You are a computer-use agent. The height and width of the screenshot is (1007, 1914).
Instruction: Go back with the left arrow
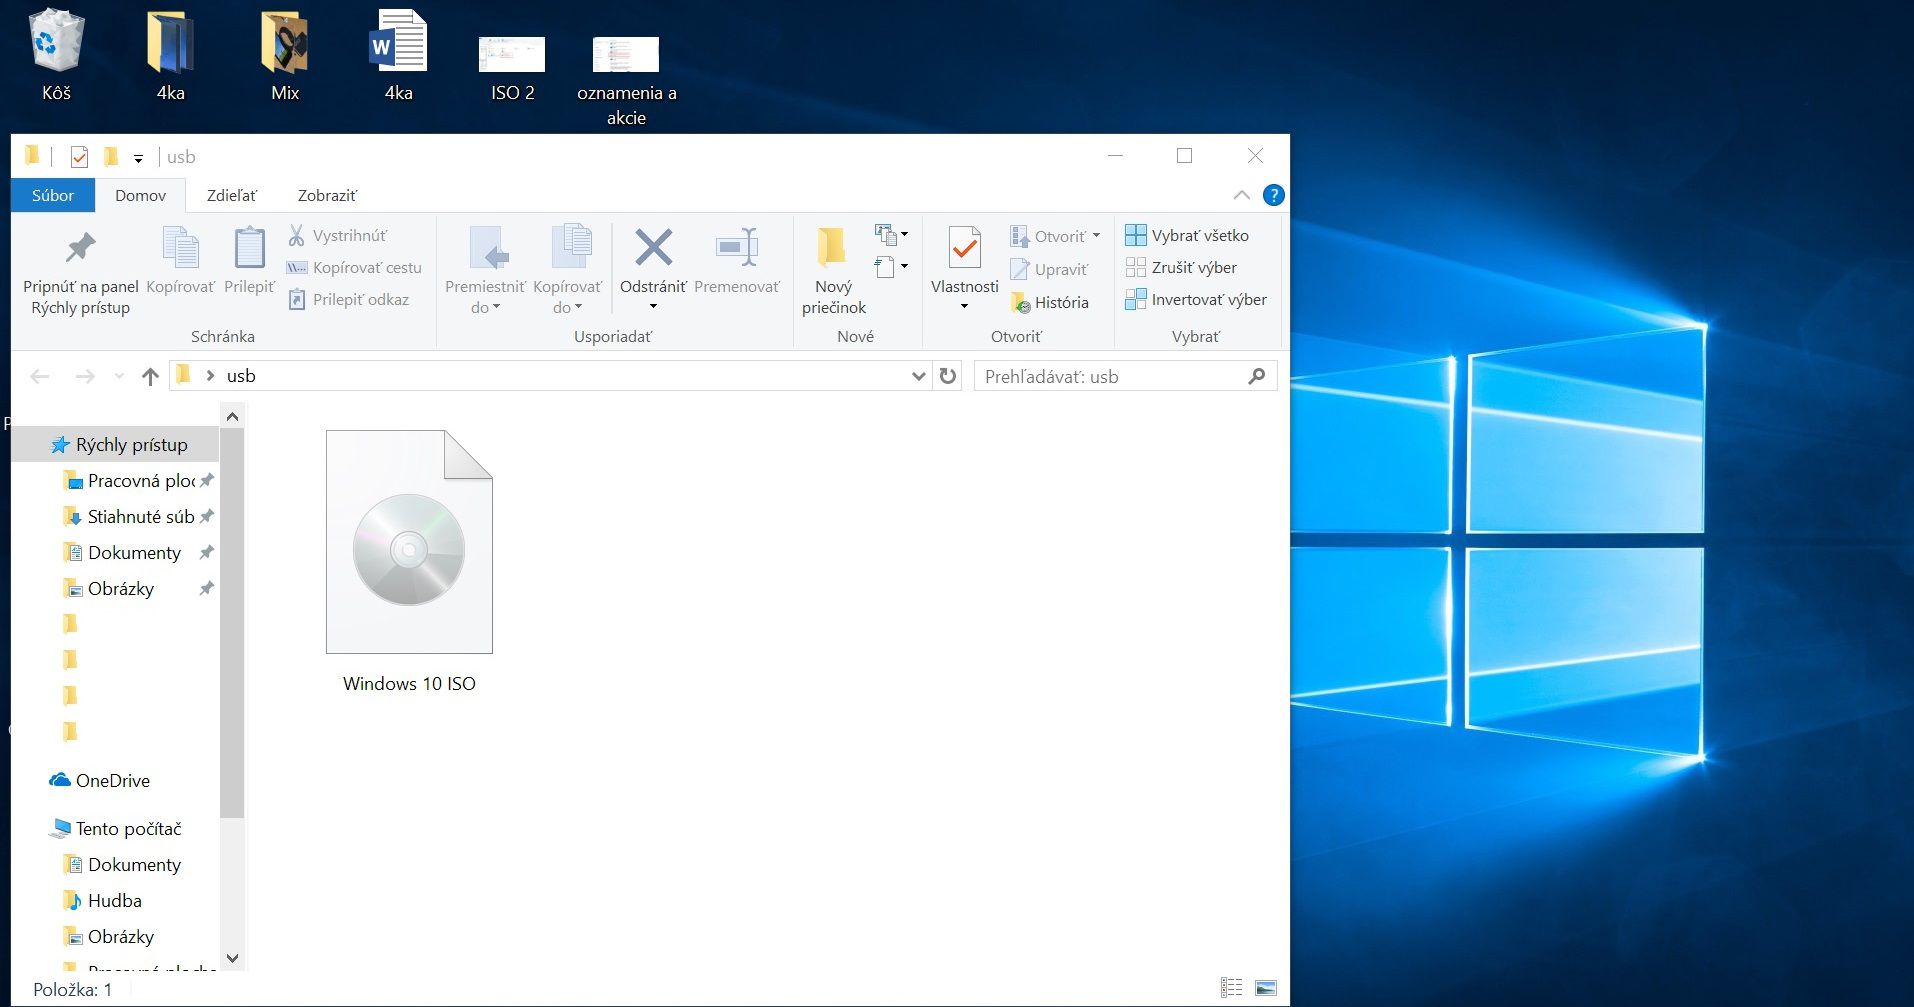coord(40,376)
